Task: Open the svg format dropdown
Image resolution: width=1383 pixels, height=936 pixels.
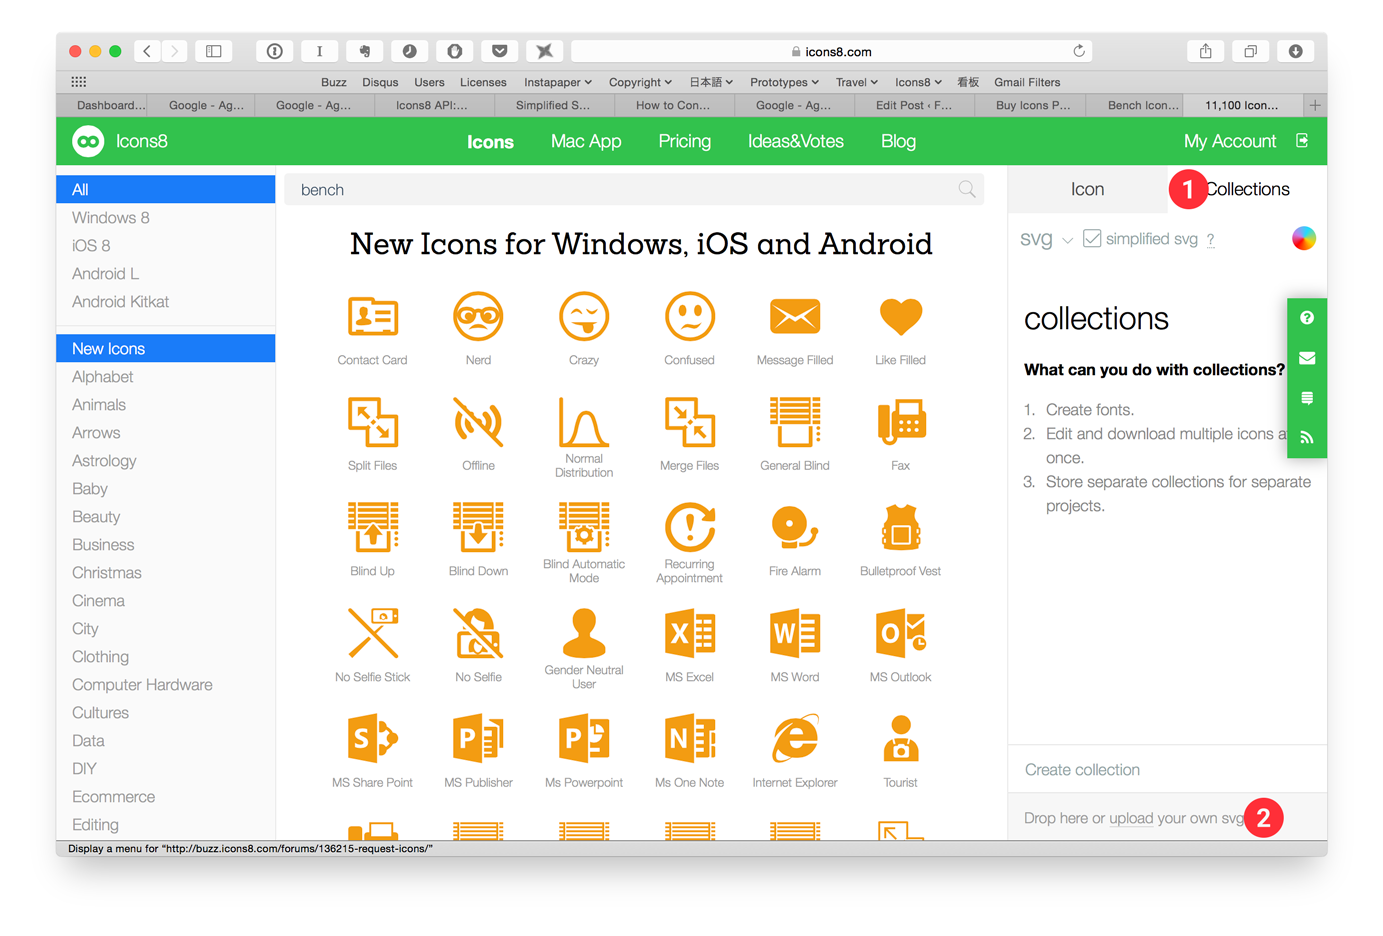Action: pos(1046,239)
